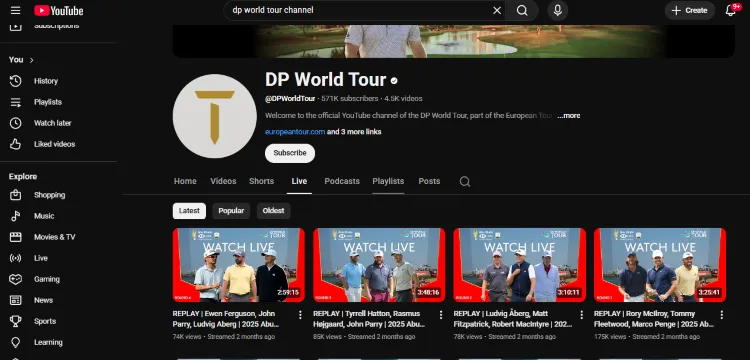Switch to the Home tab
Image resolution: width=750 pixels, height=360 pixels.
pos(185,181)
